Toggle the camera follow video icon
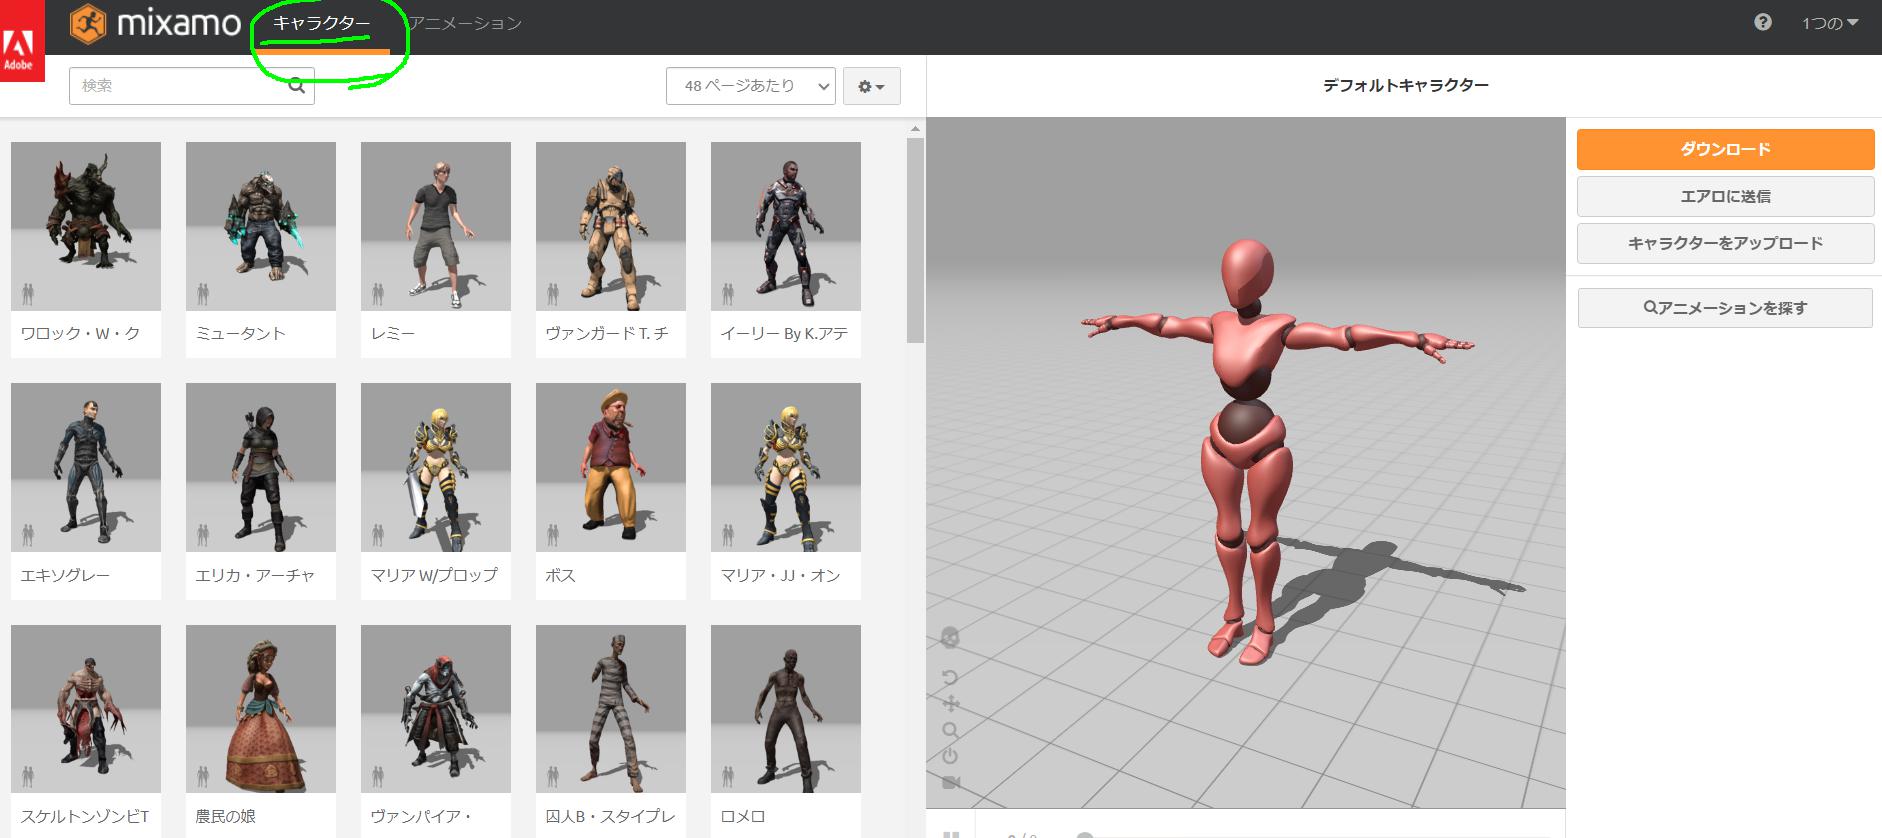Viewport: 1882px width, 838px height. point(951,782)
